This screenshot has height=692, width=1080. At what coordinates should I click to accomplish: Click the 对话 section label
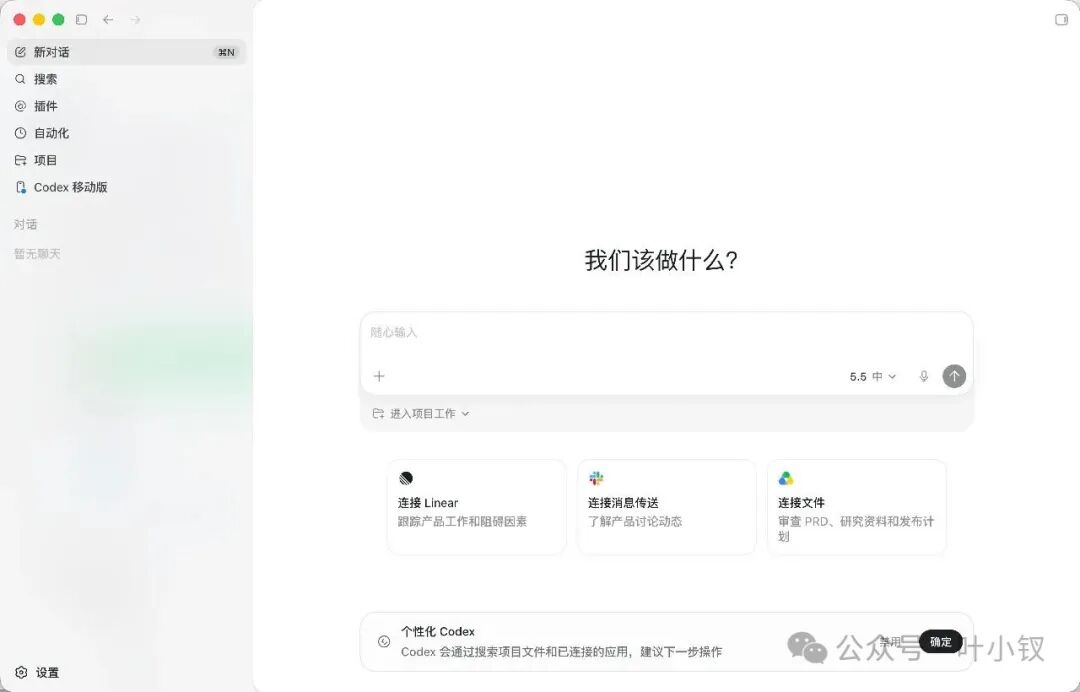point(25,224)
